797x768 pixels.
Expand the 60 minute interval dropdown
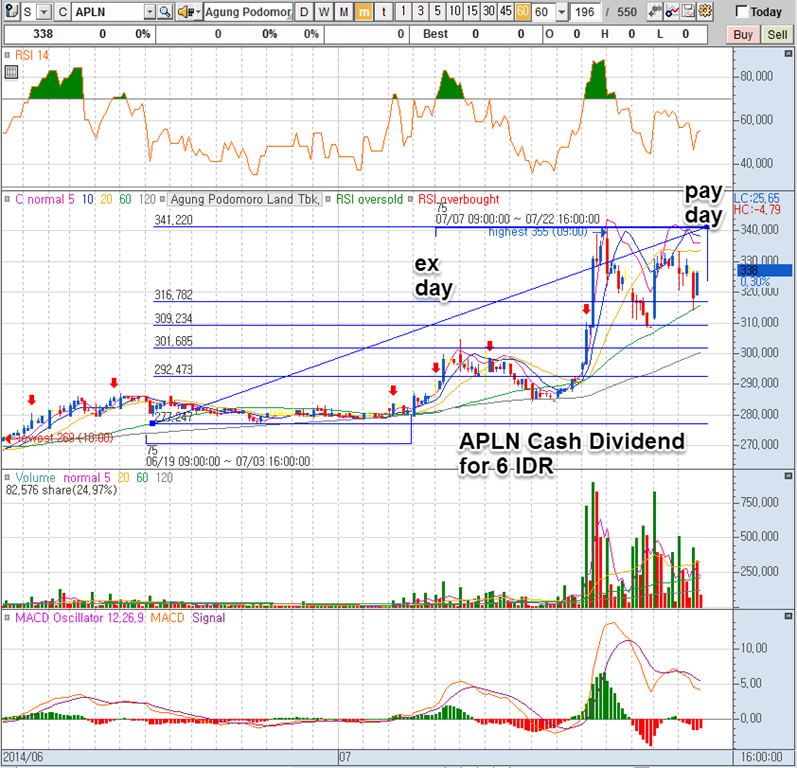[561, 12]
